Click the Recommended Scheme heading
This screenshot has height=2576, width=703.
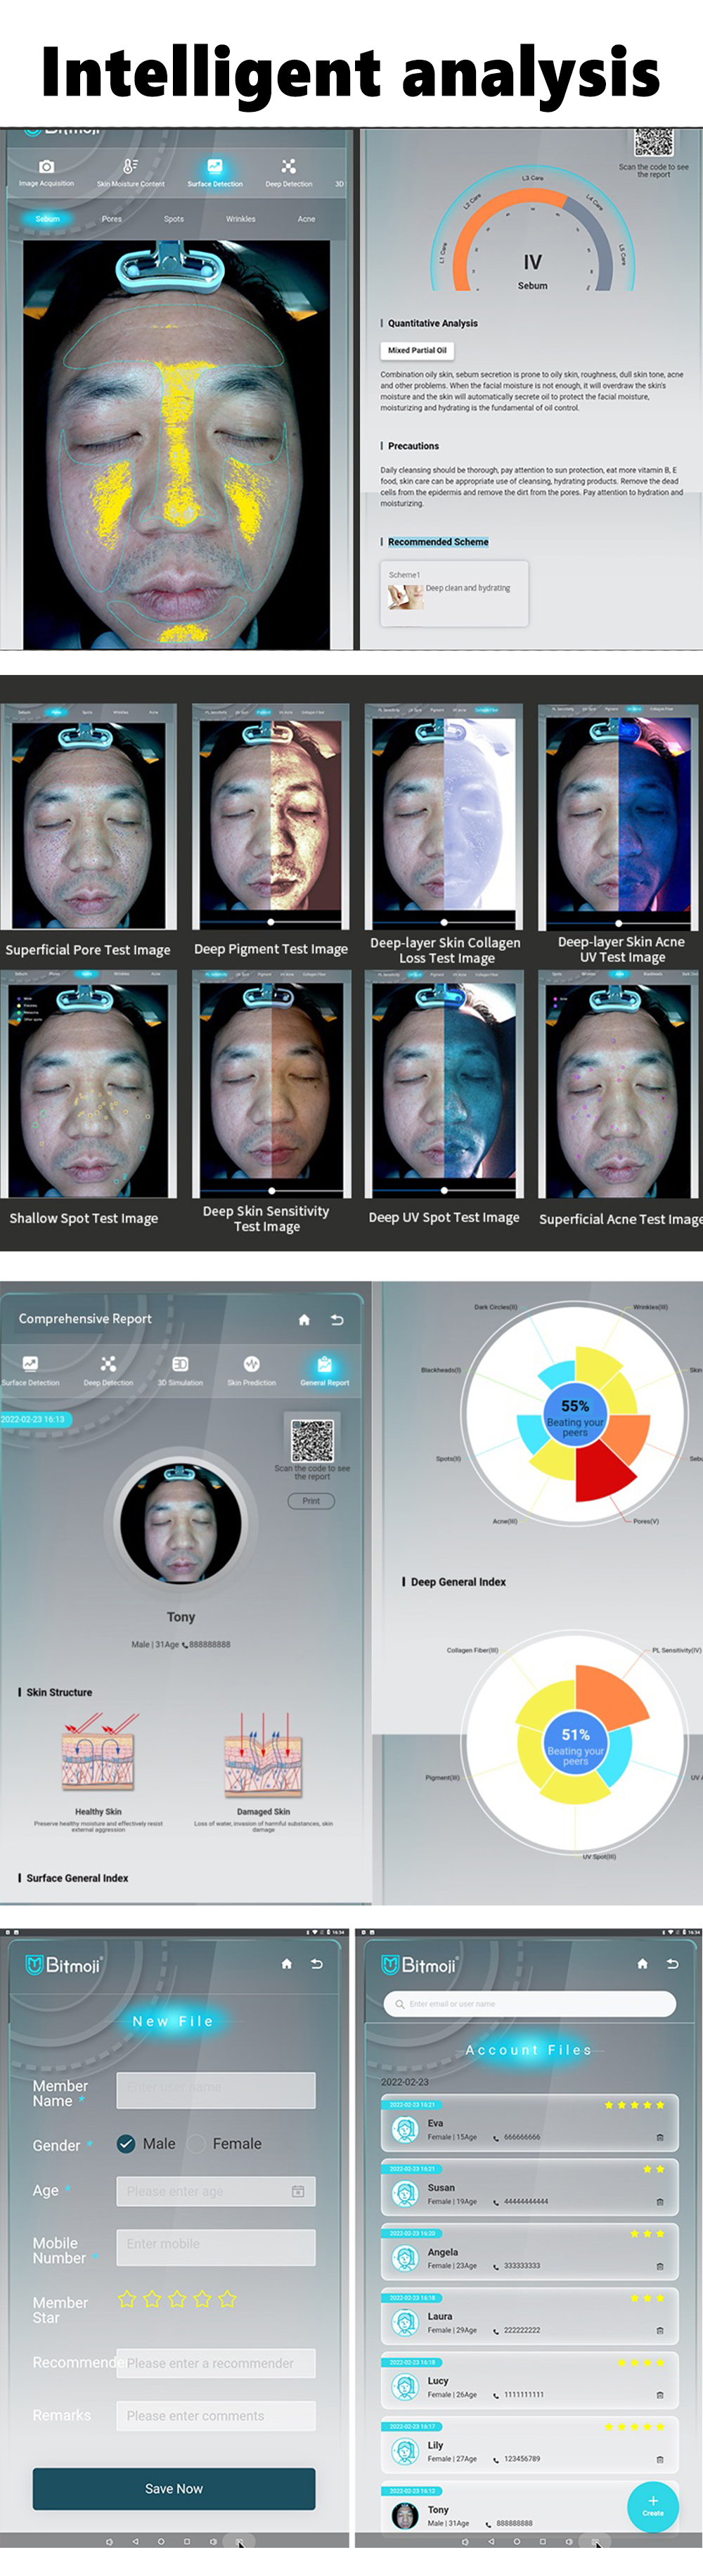click(438, 541)
